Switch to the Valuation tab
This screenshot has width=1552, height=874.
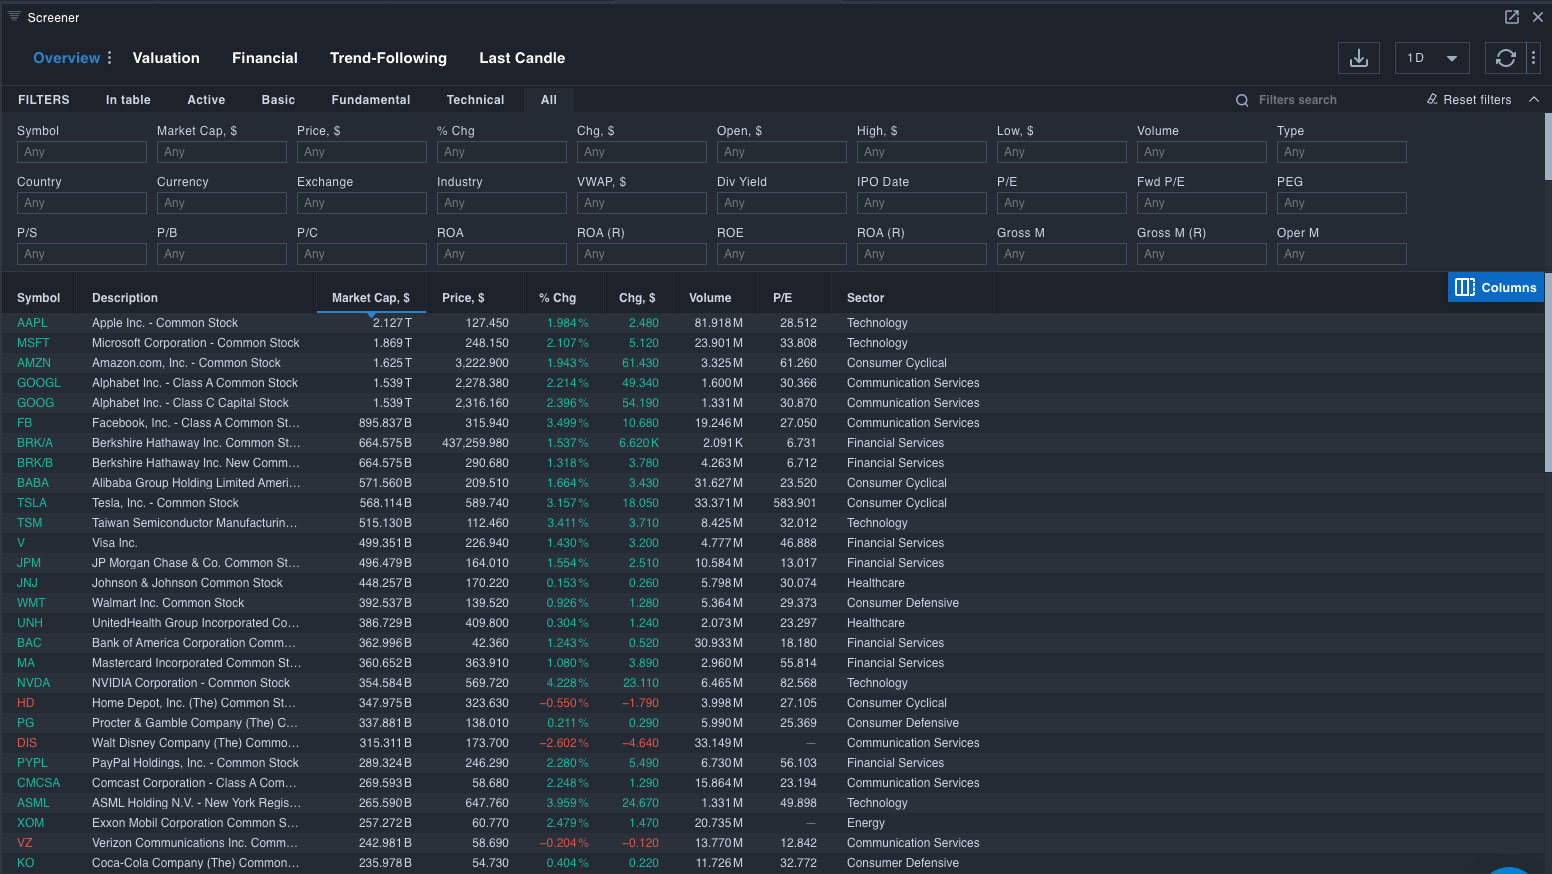point(166,58)
